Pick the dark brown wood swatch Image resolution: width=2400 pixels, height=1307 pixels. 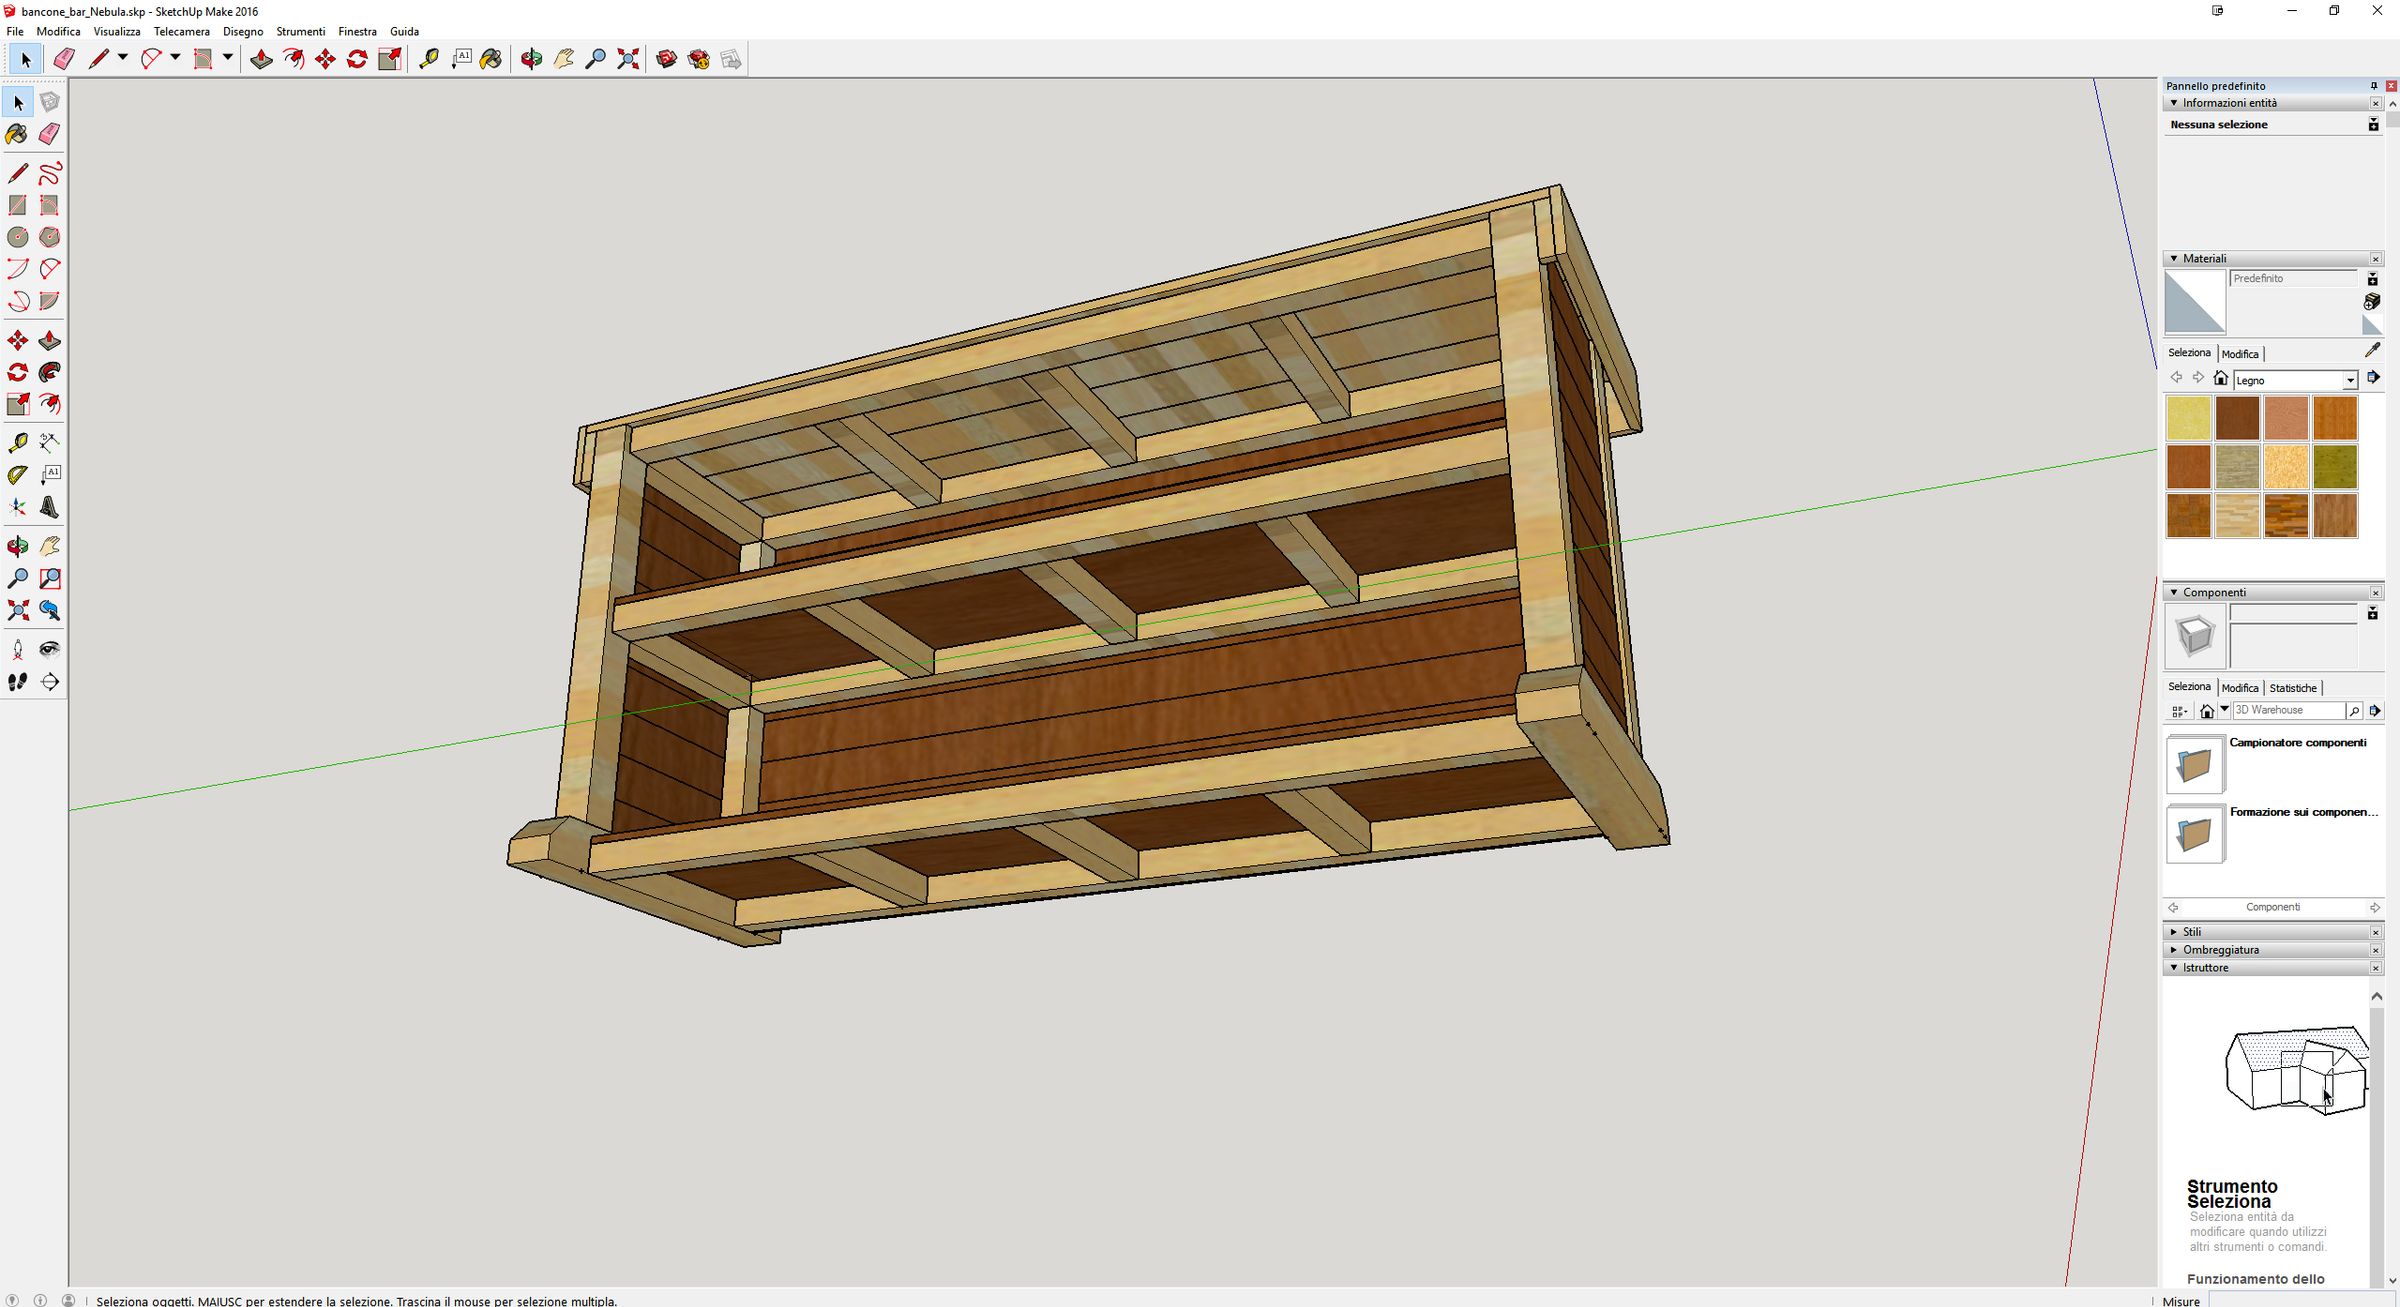2237,418
